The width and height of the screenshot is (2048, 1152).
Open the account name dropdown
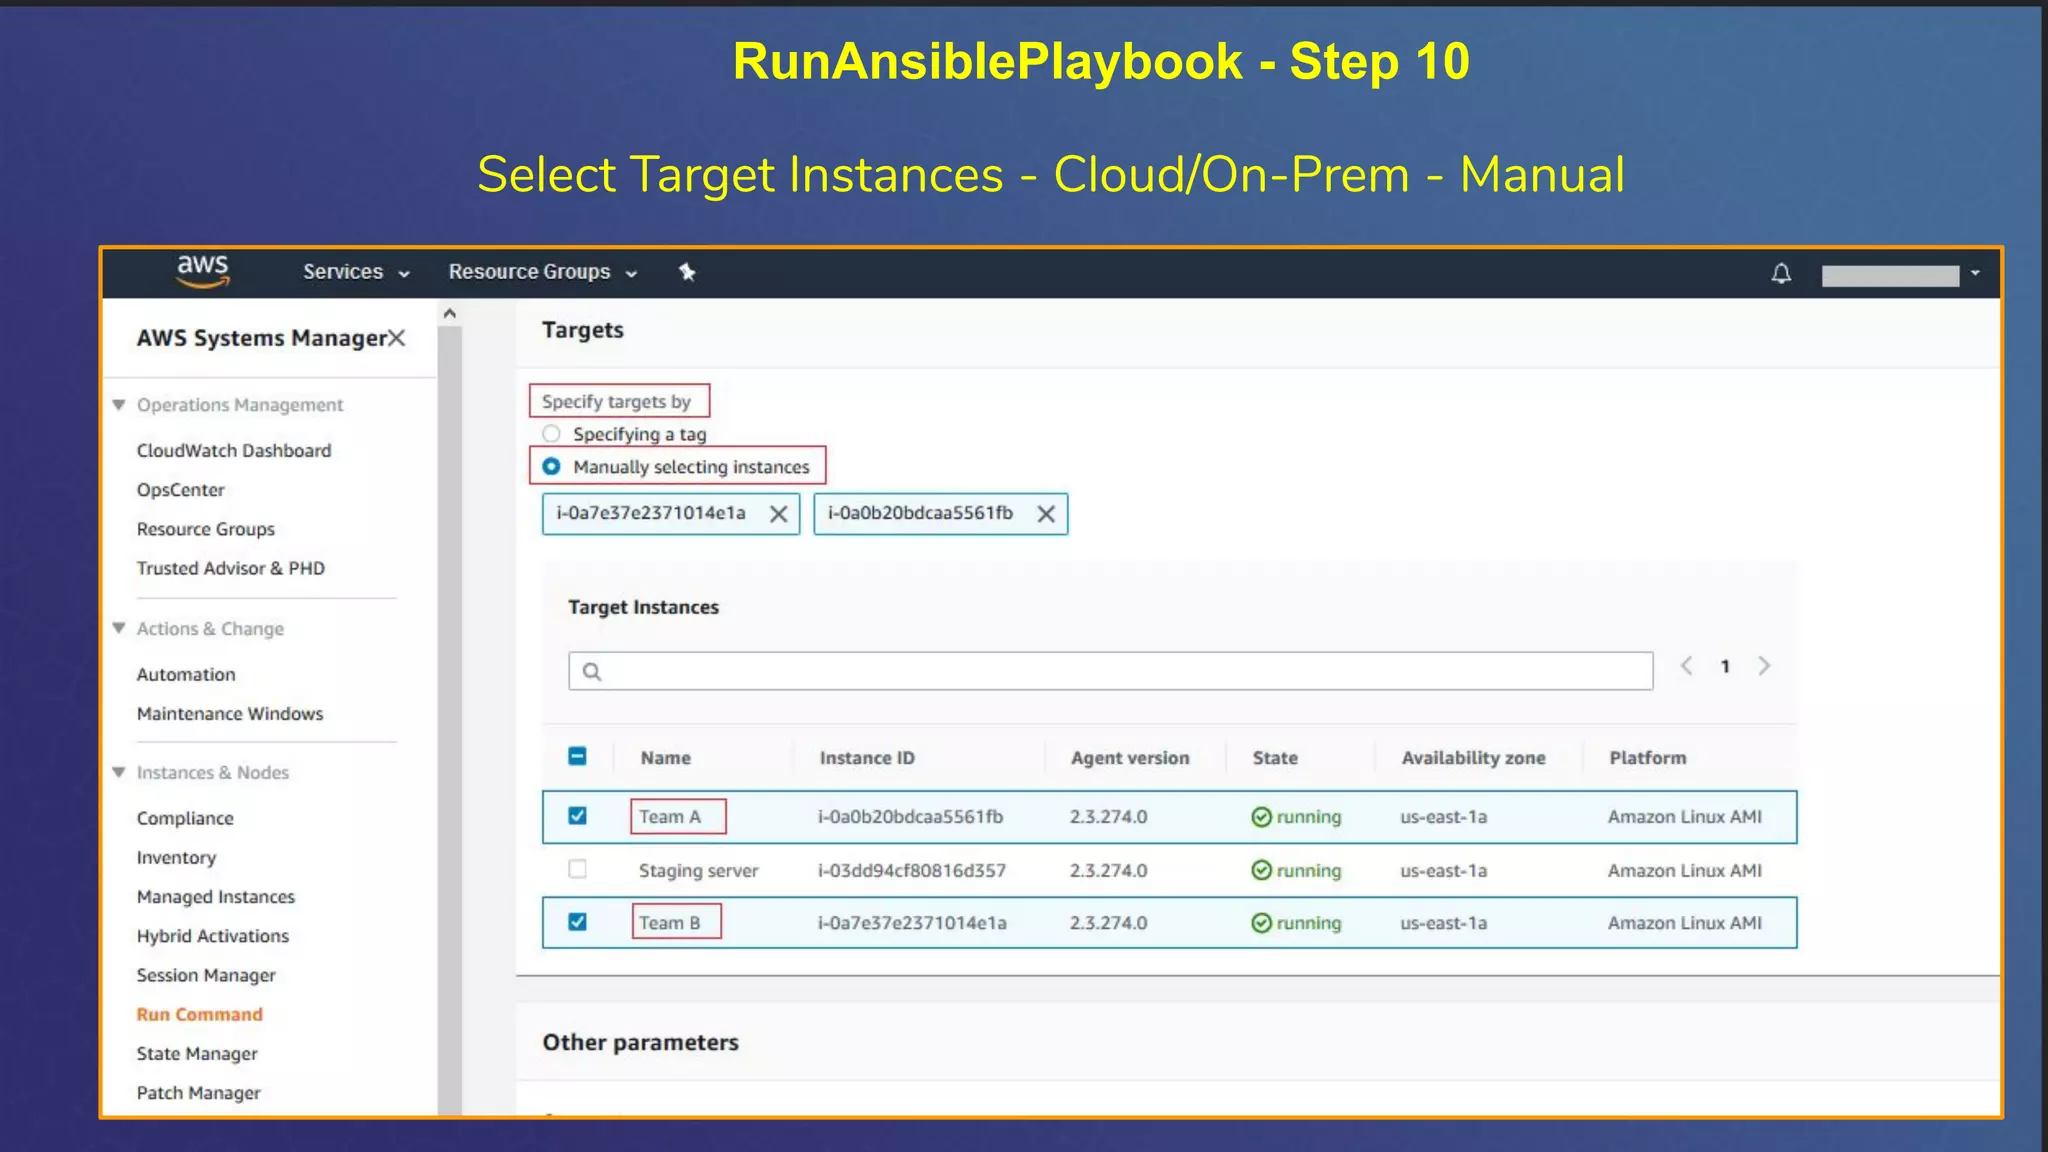[x=1900, y=275]
